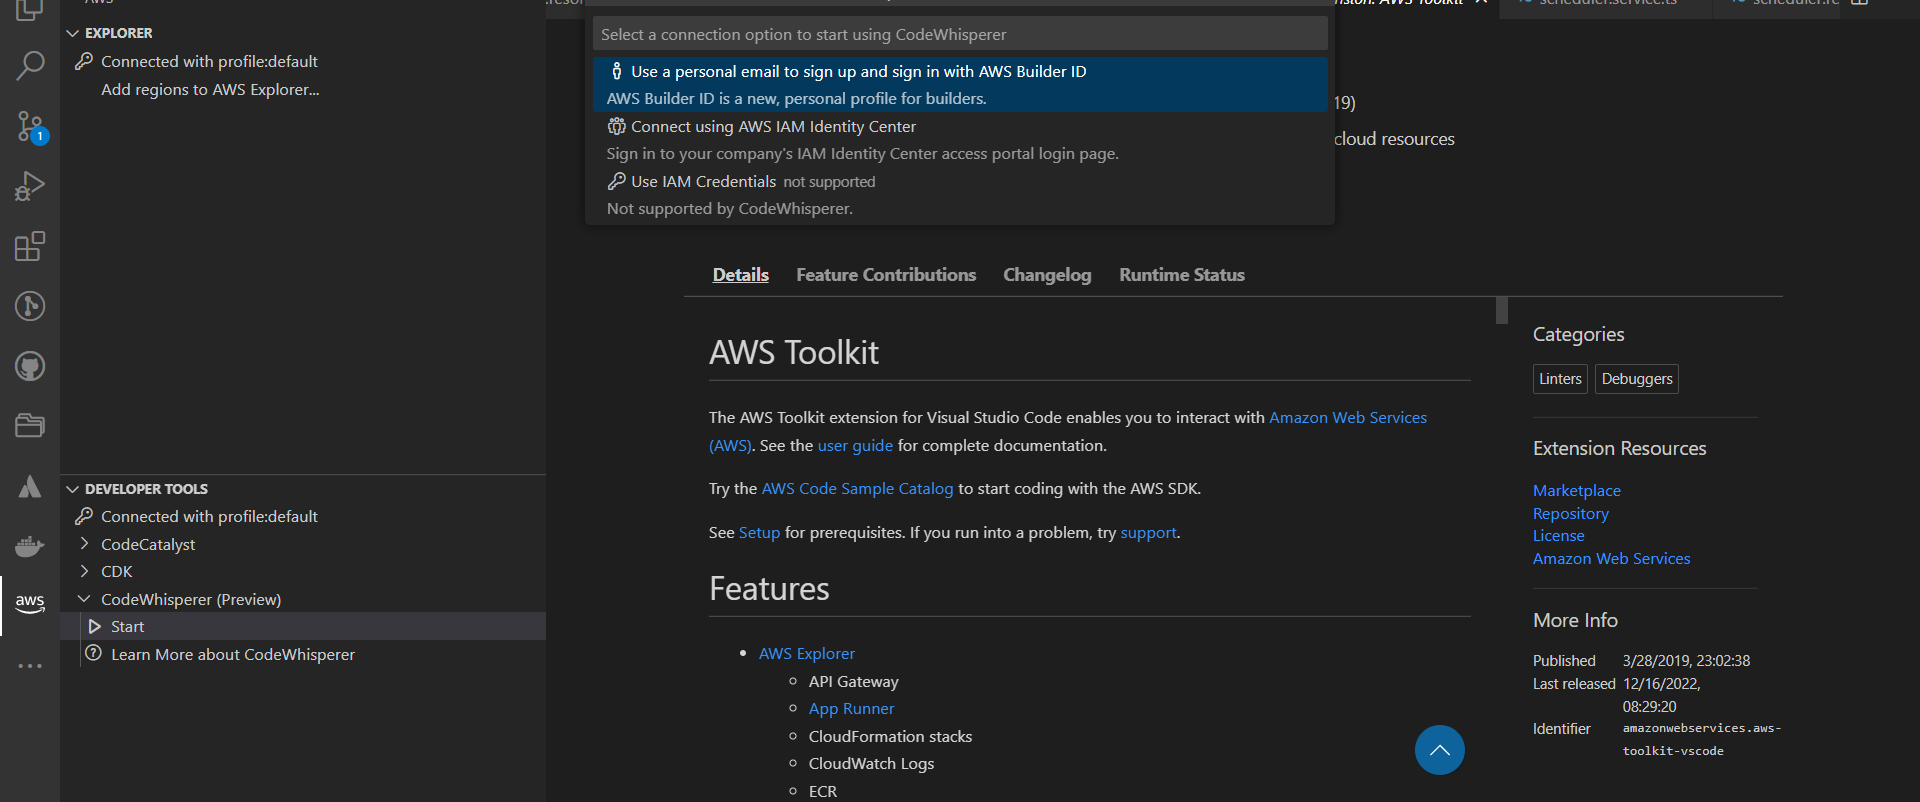Open Source Control view with badge

point(30,127)
